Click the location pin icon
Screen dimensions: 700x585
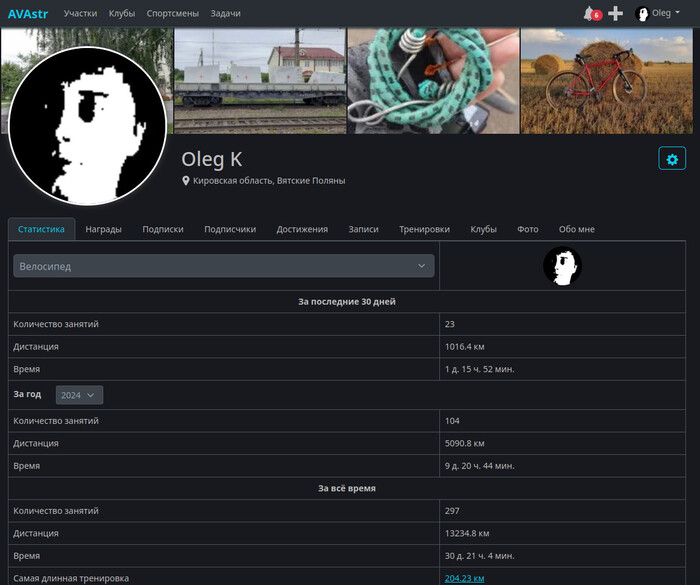tap(186, 181)
